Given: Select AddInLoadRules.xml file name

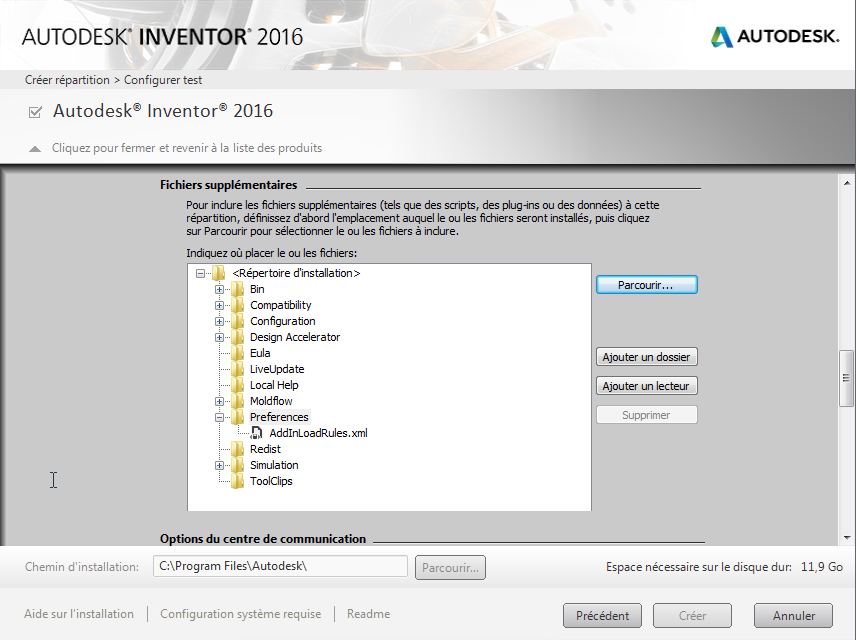Looking at the screenshot, I should (x=318, y=433).
